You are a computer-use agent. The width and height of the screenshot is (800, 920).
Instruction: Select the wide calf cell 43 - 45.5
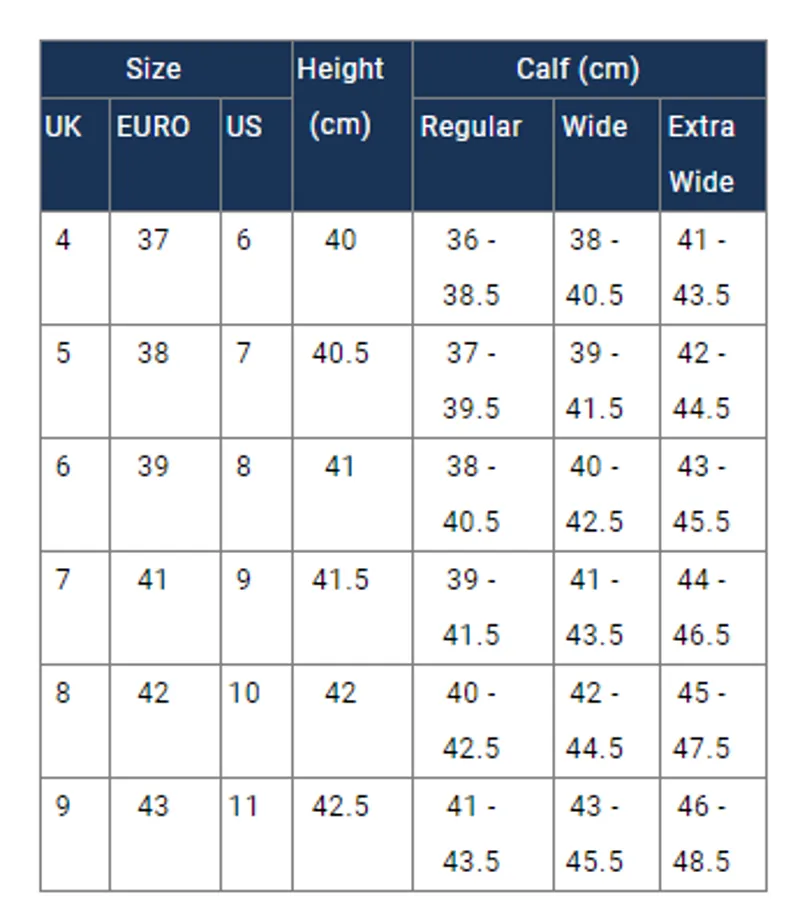(x=607, y=834)
